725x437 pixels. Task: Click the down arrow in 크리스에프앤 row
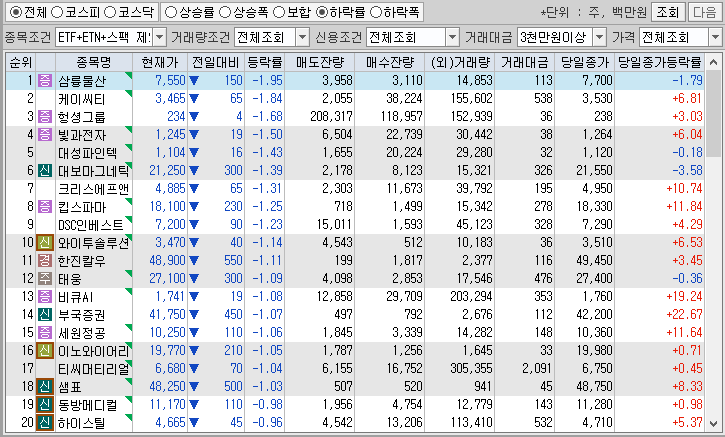(194, 189)
